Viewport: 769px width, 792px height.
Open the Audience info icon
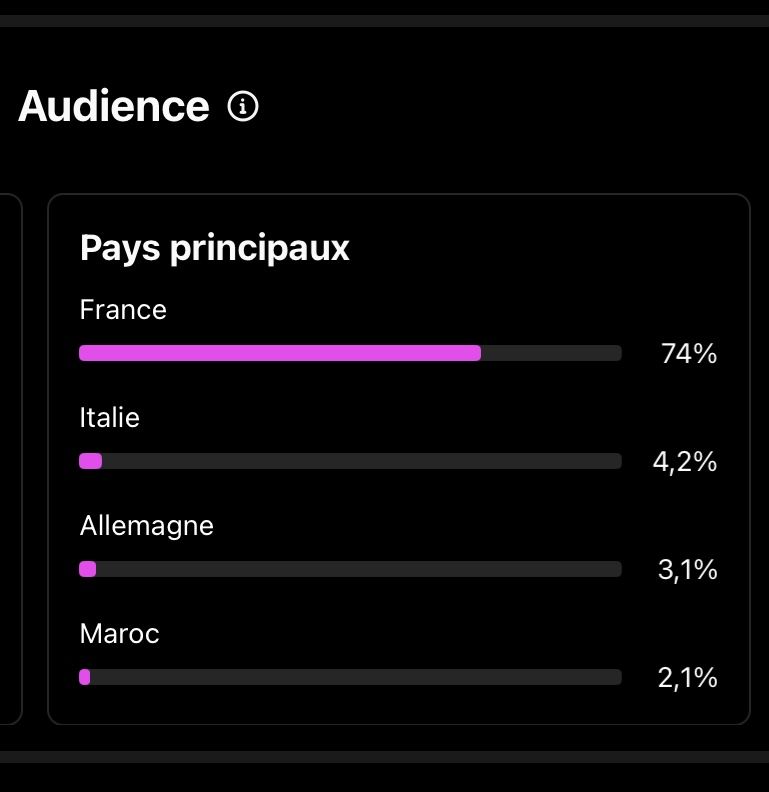(x=243, y=107)
